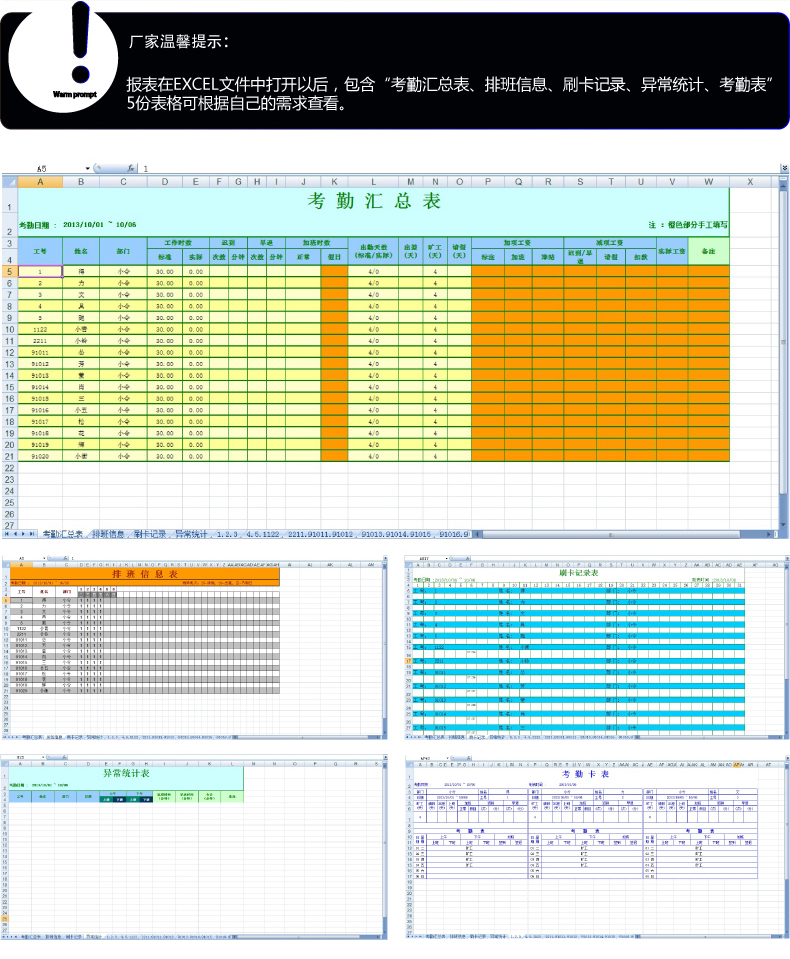Click the 考勤汇总表 title cell
Viewport: 790px width, 959px height.
tap(374, 201)
